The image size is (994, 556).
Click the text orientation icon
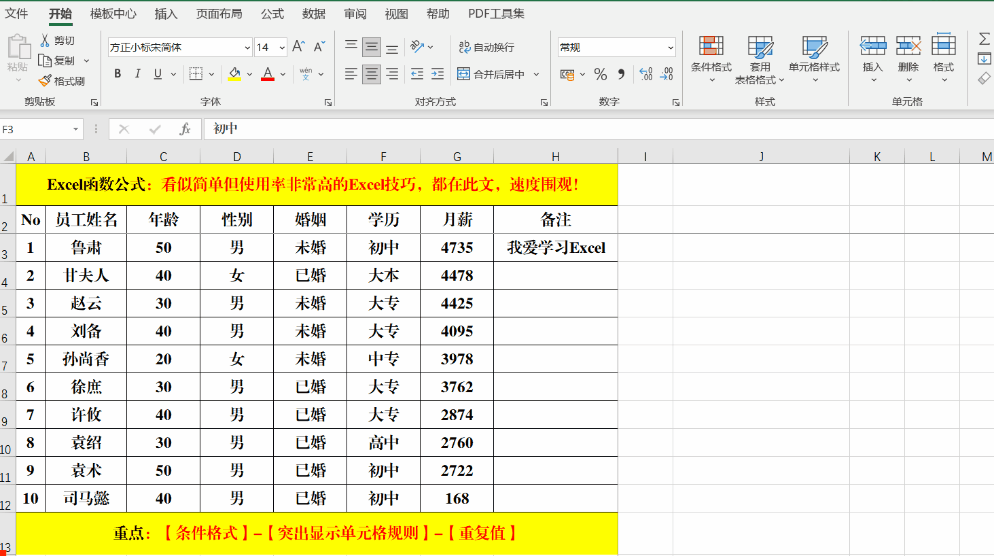point(417,46)
